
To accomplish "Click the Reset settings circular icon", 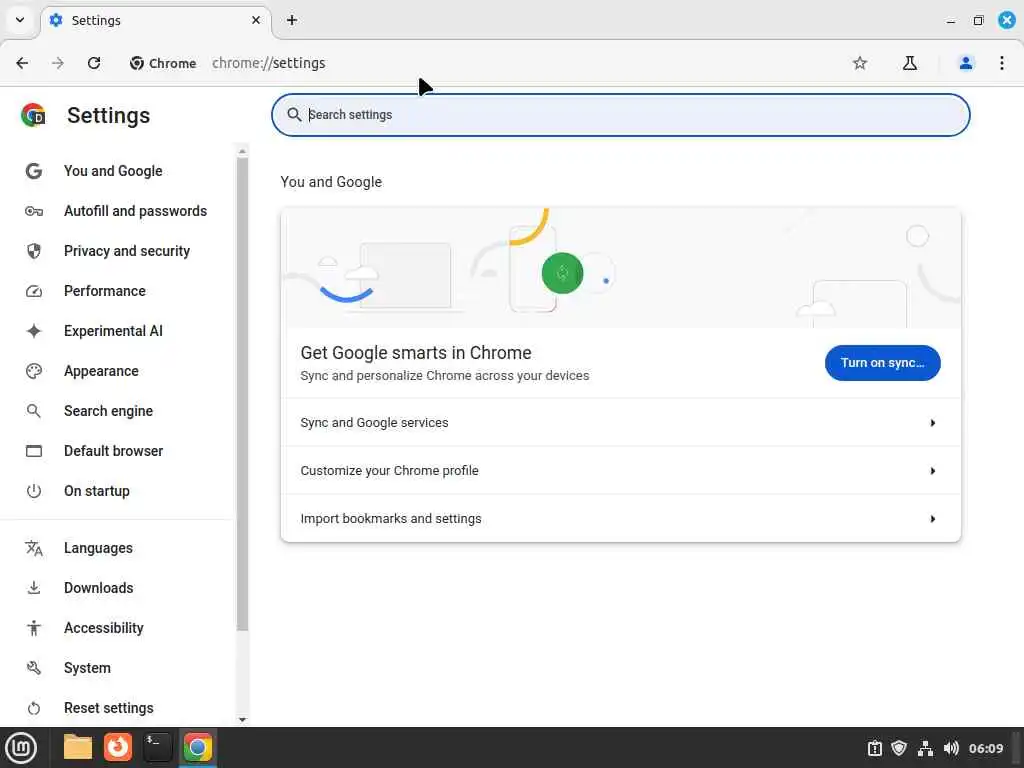I will 34,709.
